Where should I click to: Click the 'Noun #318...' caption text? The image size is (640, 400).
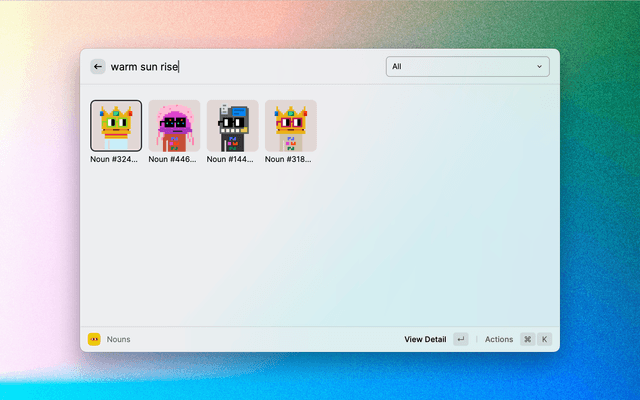(290, 159)
